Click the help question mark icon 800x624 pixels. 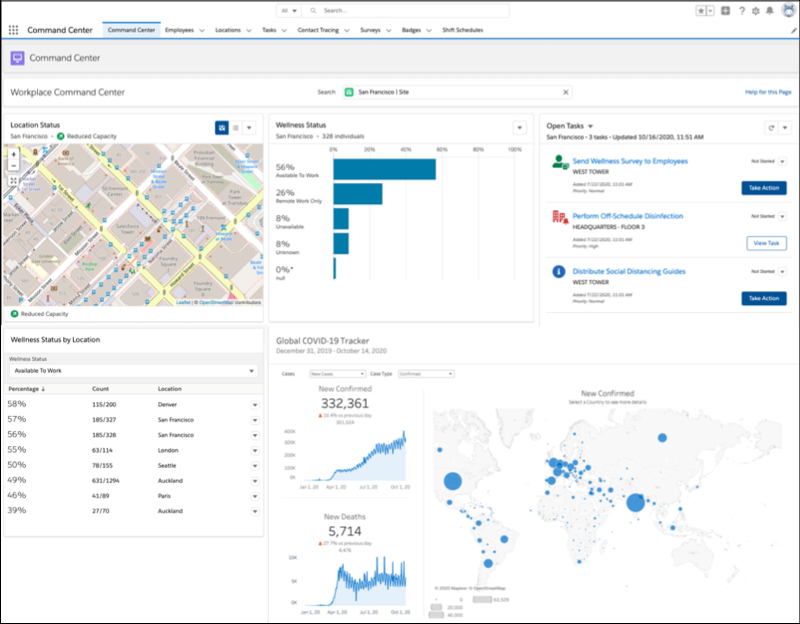tap(740, 11)
